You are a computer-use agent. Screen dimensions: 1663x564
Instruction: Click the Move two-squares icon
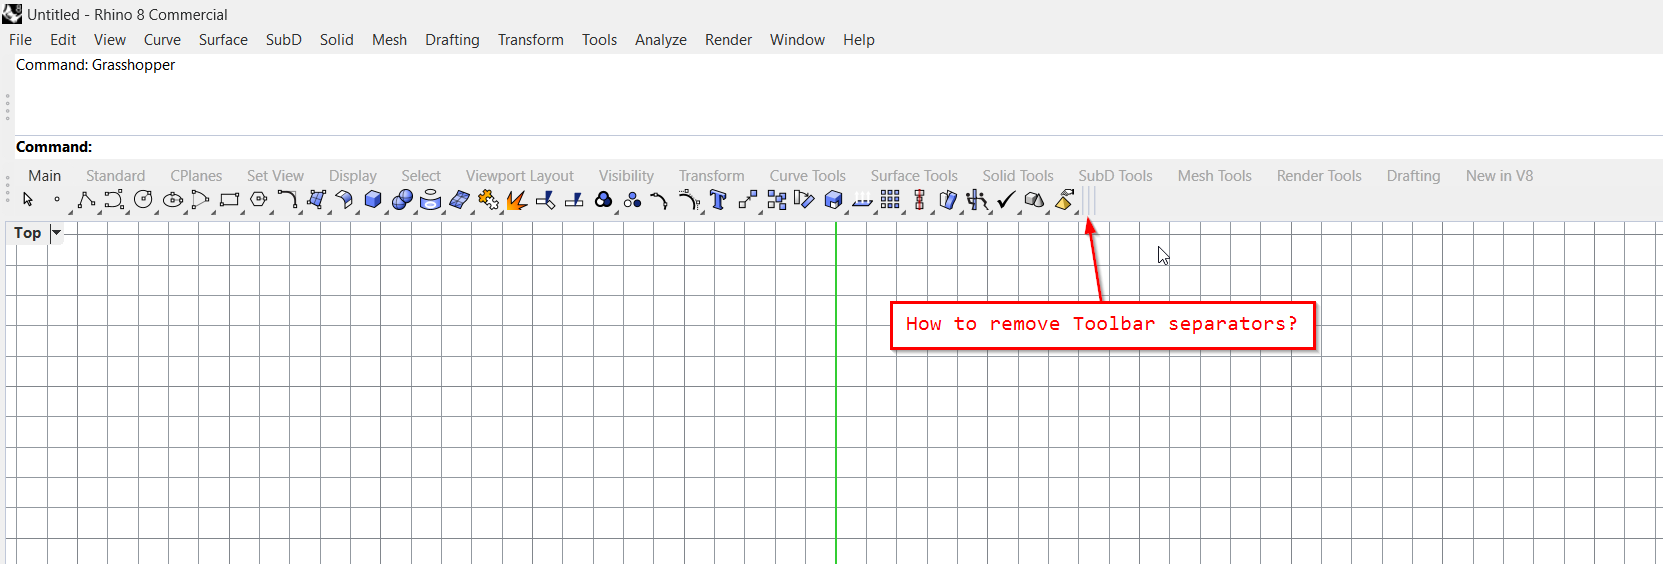[747, 200]
